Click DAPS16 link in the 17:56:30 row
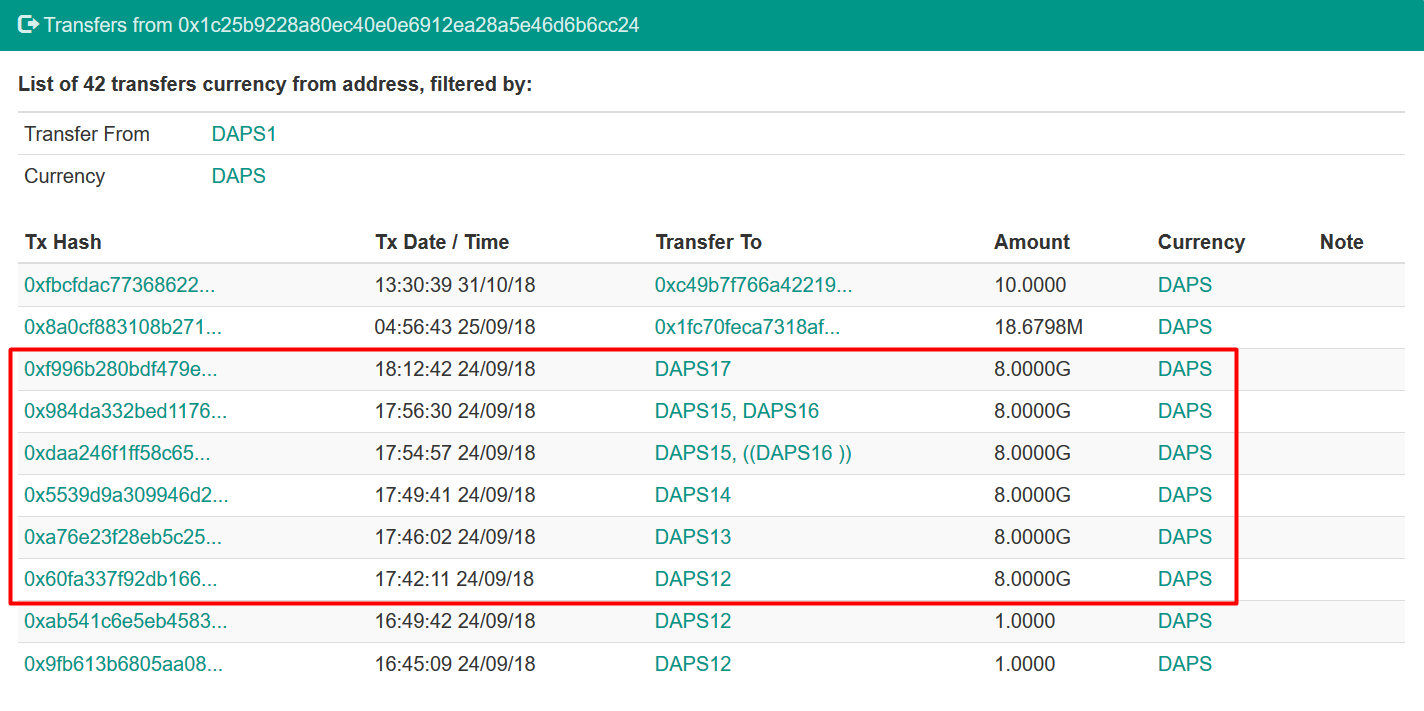The width and height of the screenshot is (1424, 711). point(781,411)
